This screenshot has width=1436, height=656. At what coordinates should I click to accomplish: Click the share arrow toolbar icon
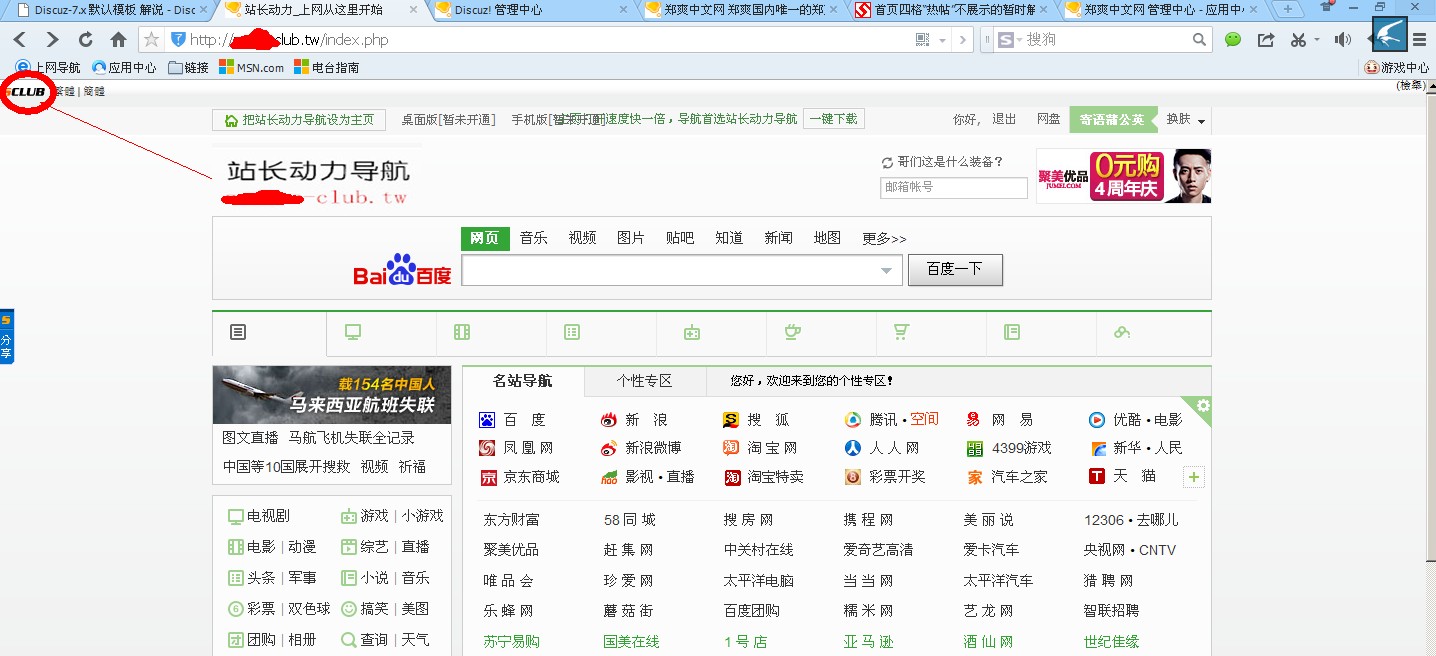1266,40
